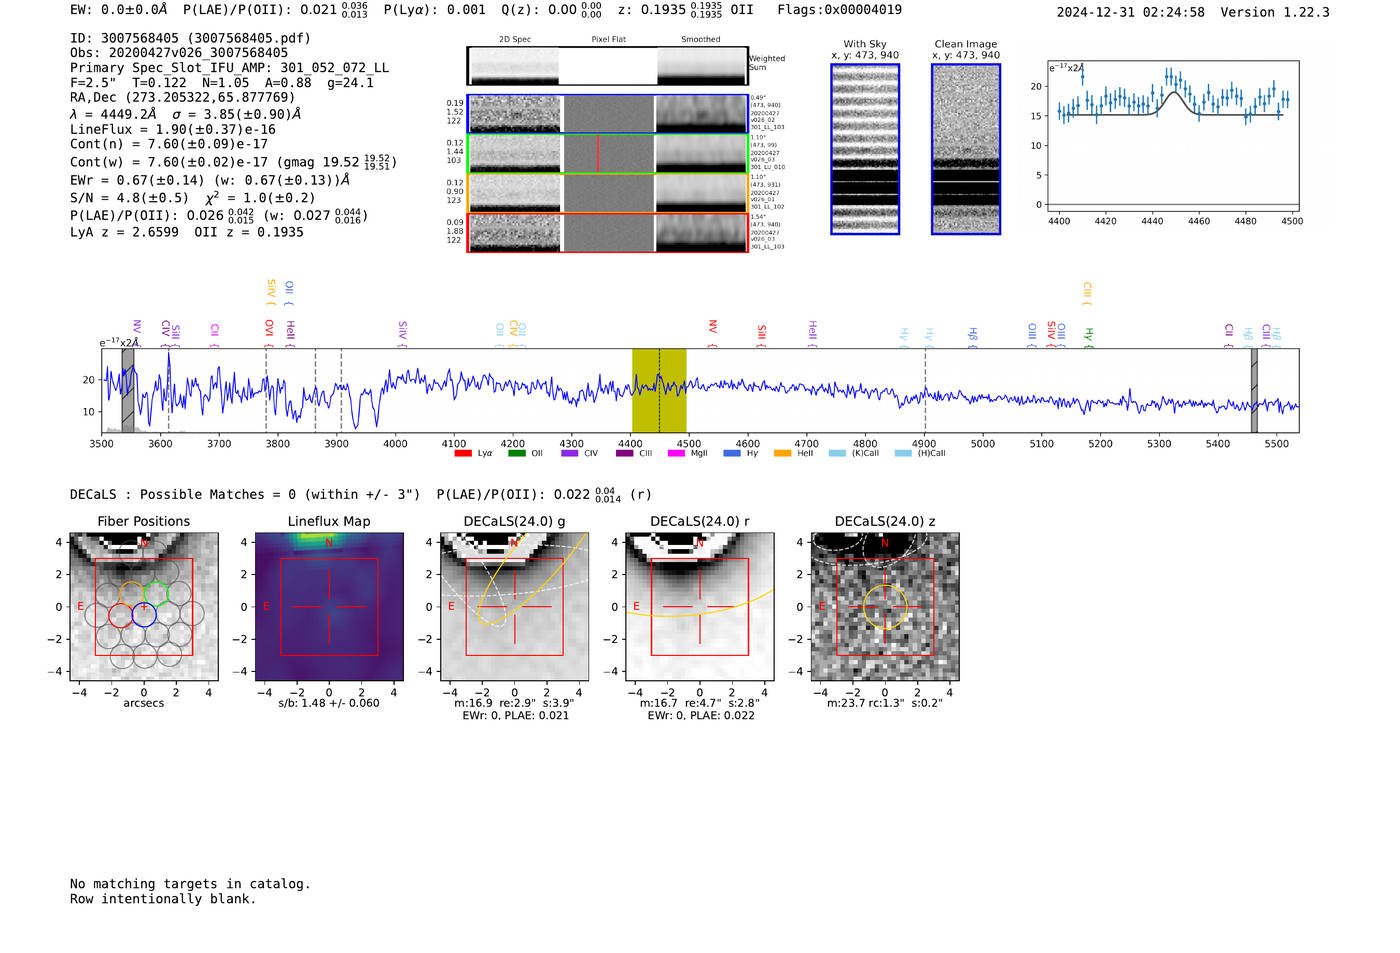Click the P(Lyα): 0.001 header value
The width and height of the screenshot is (1400, 953).
(435, 10)
